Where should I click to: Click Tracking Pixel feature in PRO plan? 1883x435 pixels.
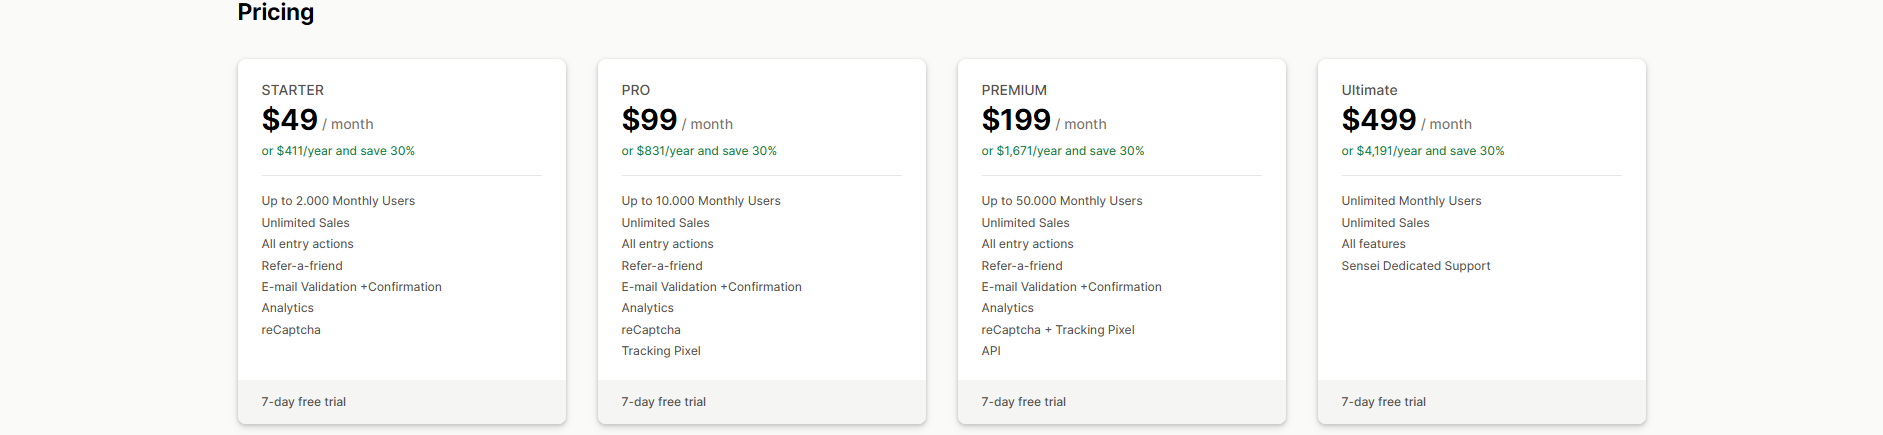[661, 351]
